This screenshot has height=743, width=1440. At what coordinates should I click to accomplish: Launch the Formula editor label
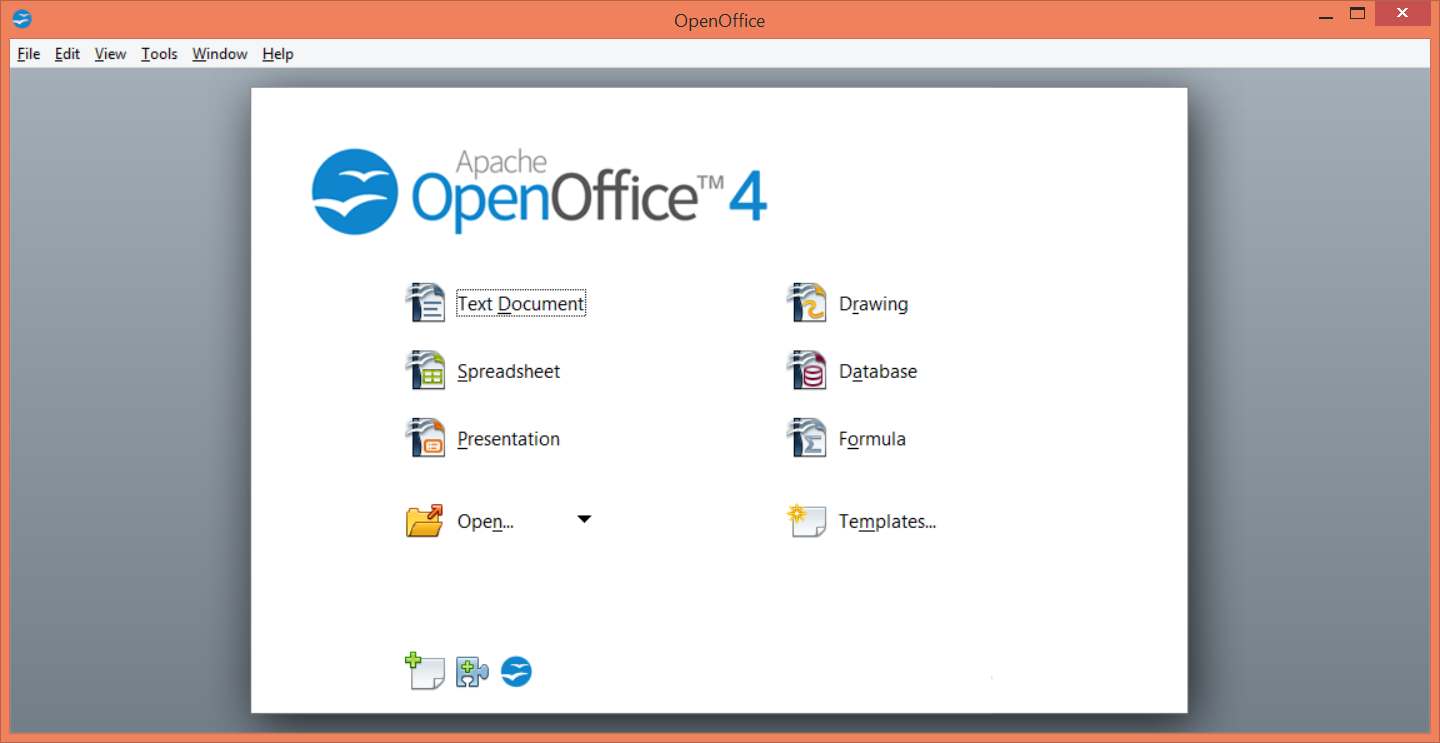pos(873,439)
